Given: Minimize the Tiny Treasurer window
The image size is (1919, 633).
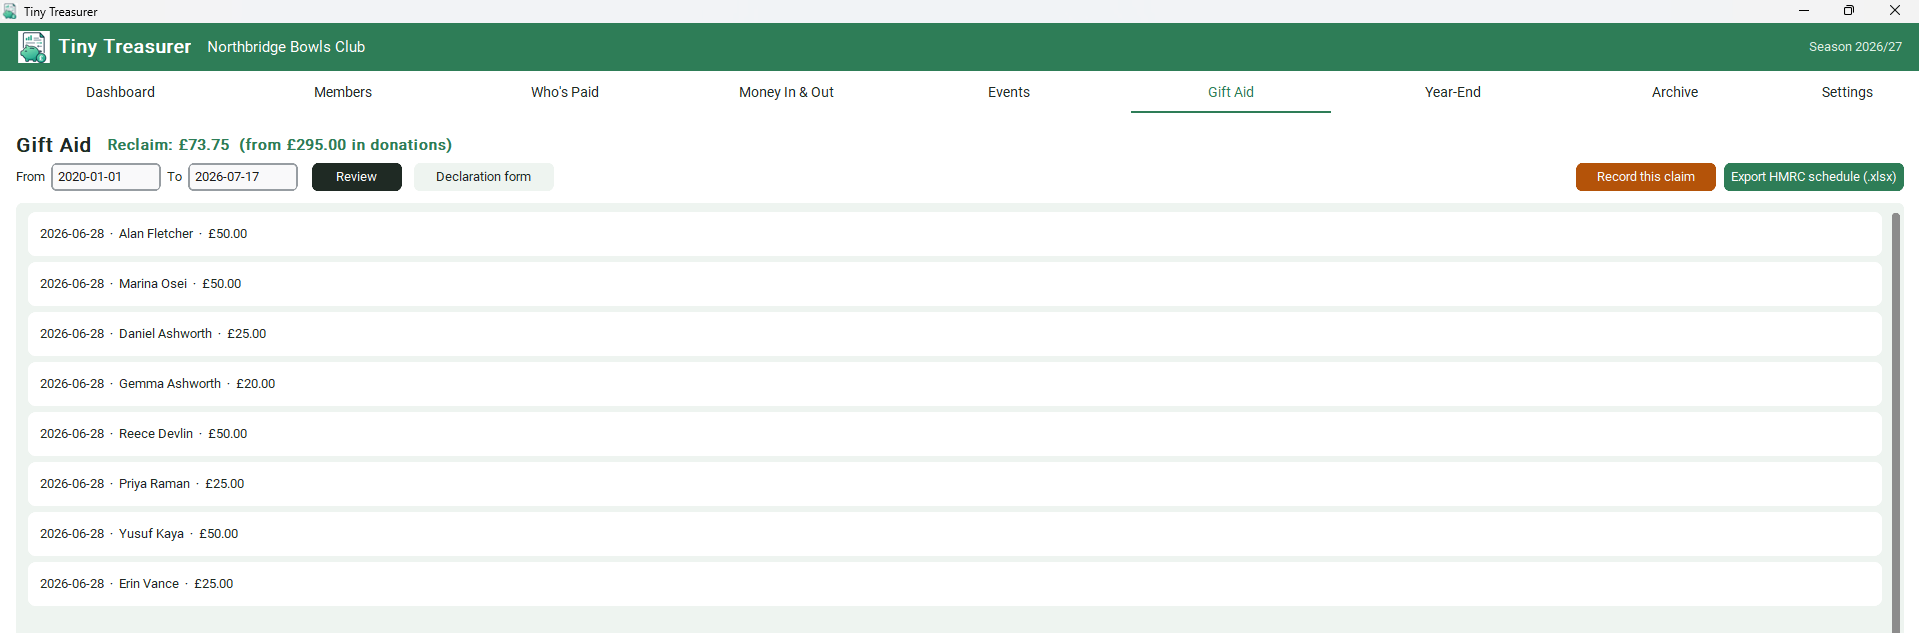Looking at the screenshot, I should tap(1804, 11).
